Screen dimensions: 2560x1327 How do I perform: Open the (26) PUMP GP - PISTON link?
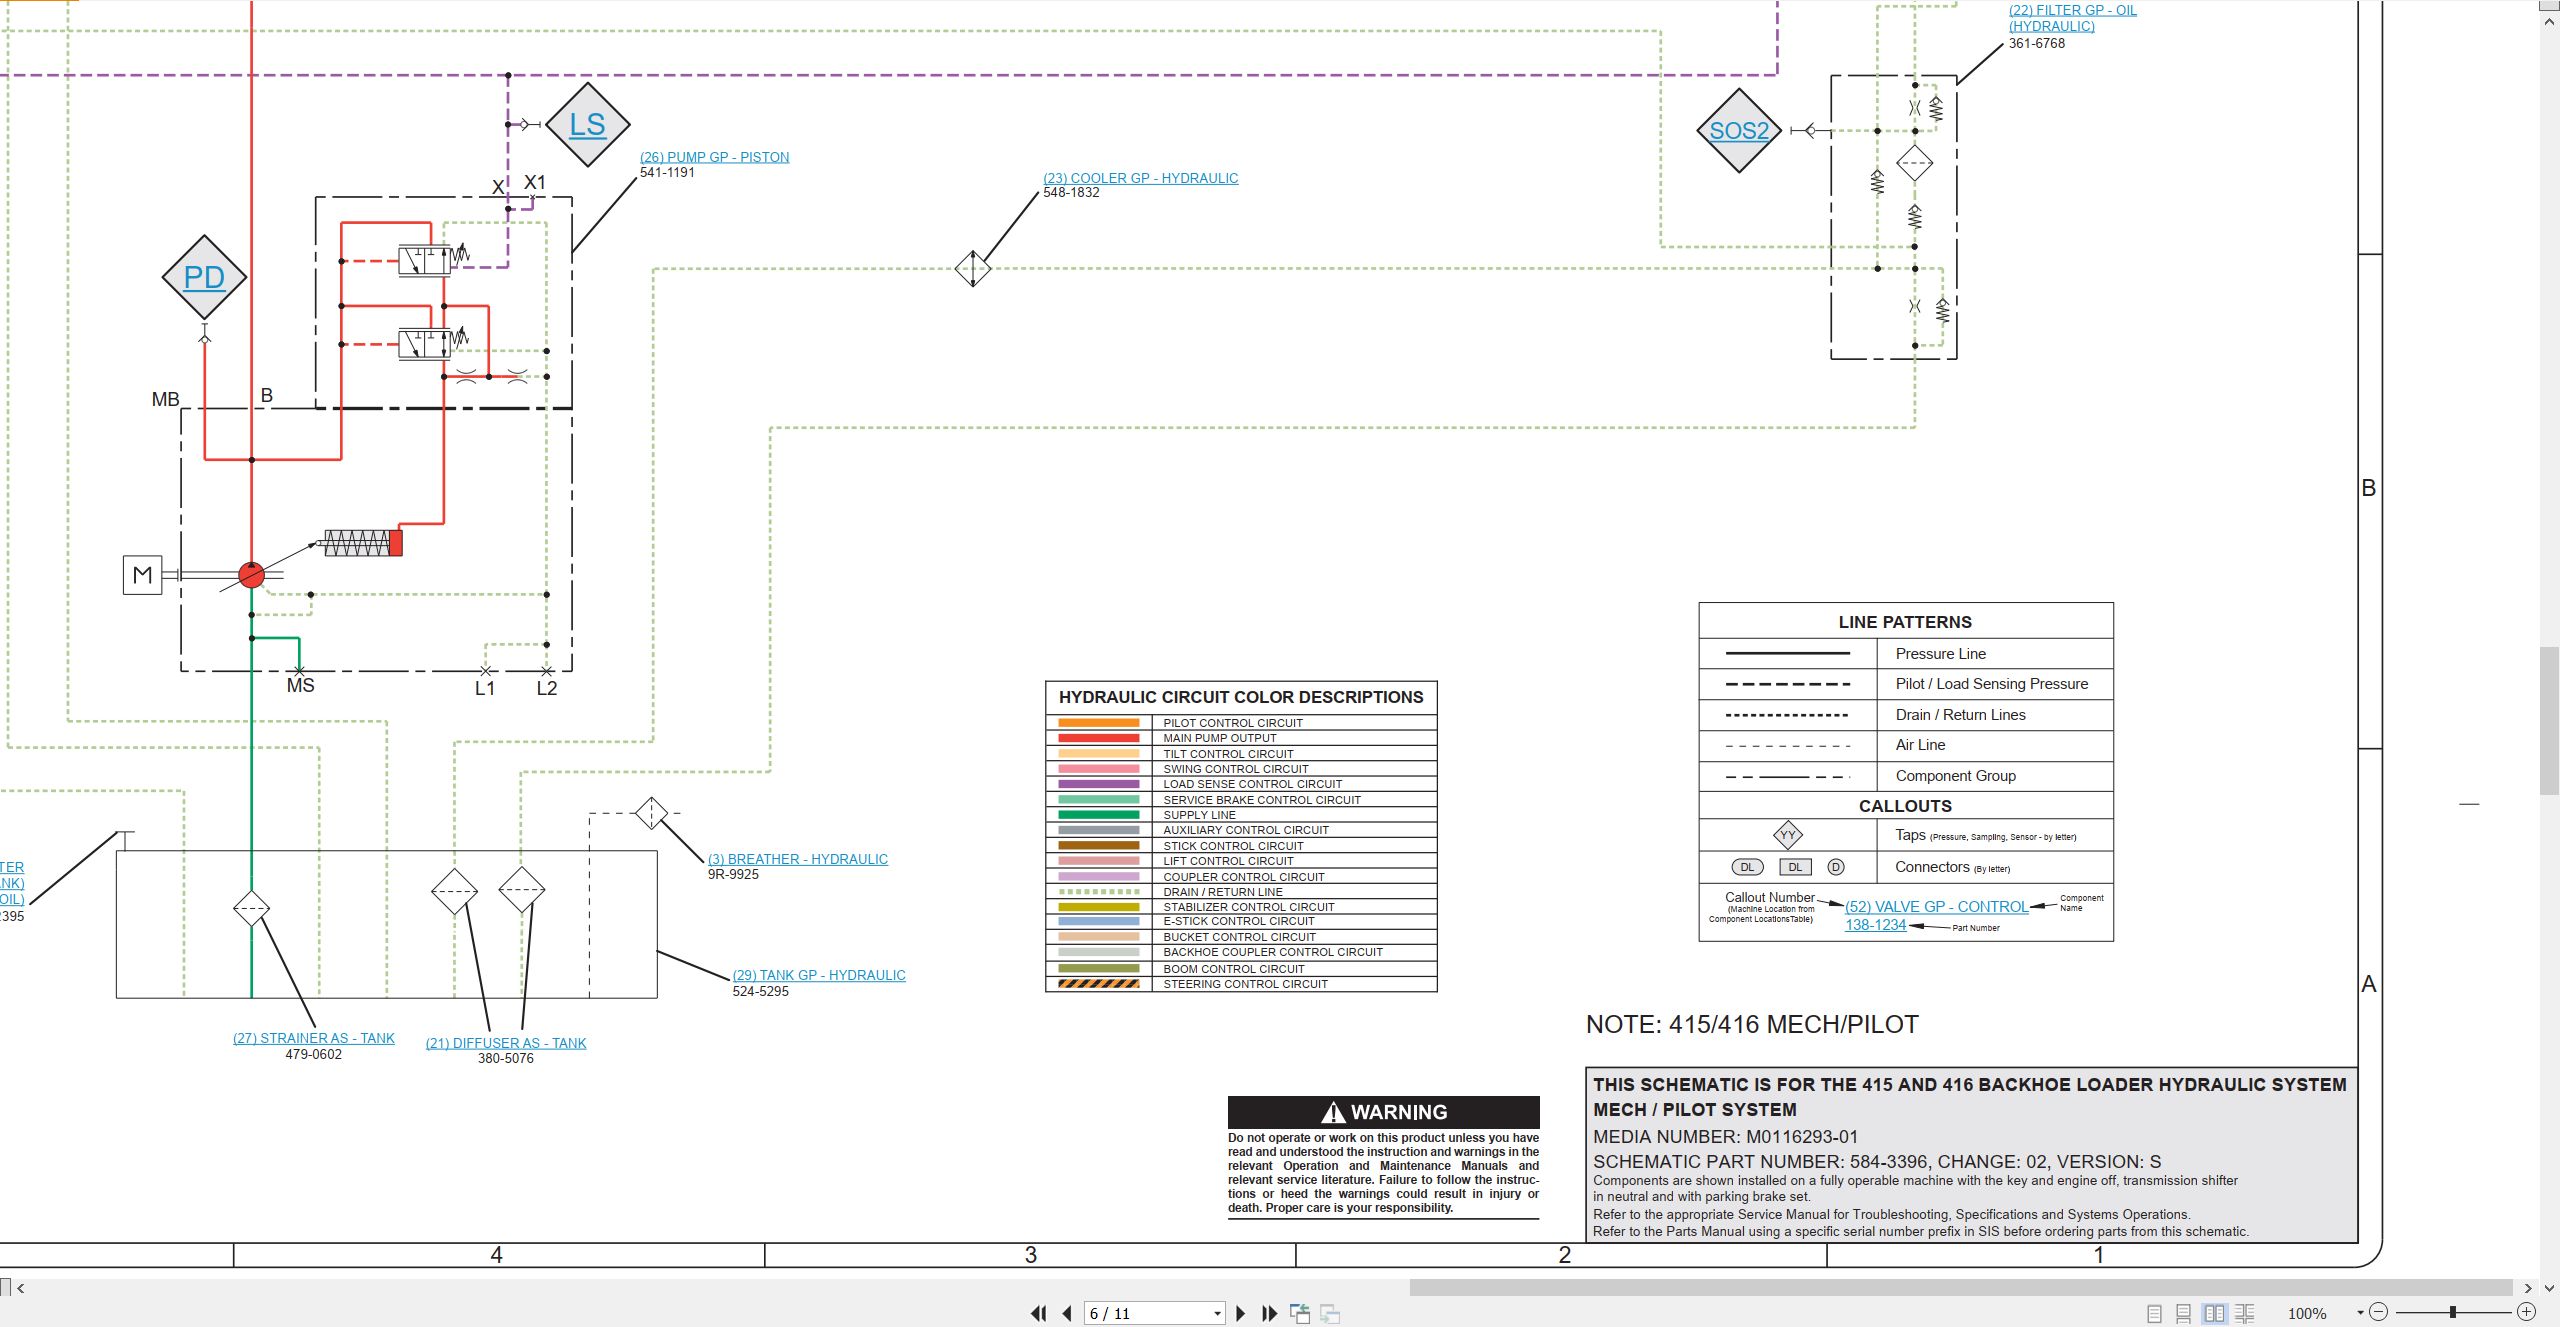(714, 157)
